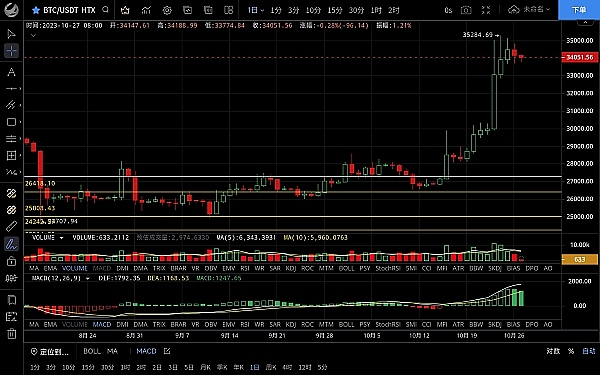Select the crosshair cursor tool
This screenshot has height=375, width=600.
(x=11, y=51)
